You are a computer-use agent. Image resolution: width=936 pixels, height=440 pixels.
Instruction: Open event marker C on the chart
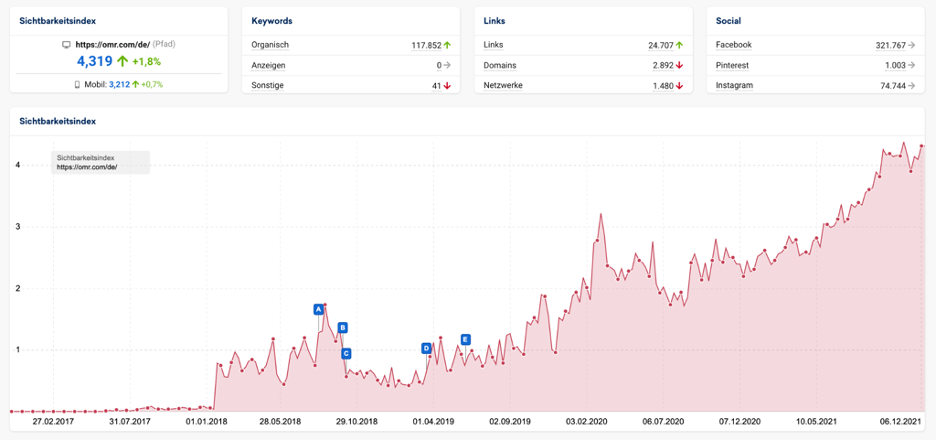point(346,353)
